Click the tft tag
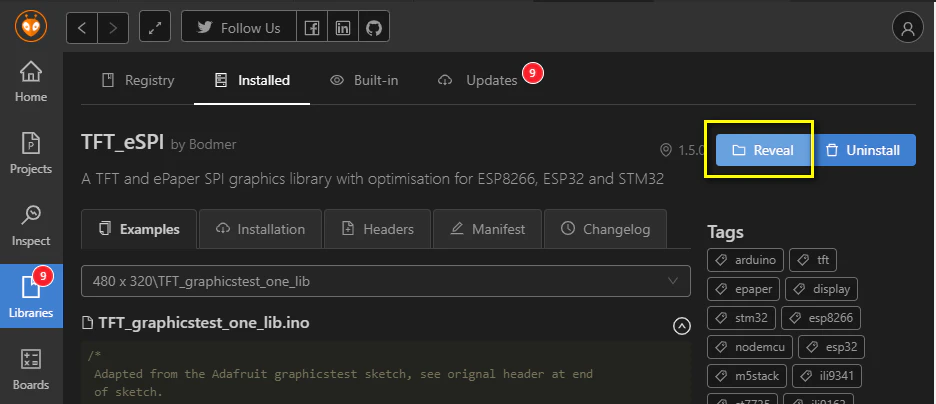The height and width of the screenshot is (404, 936). click(x=812, y=260)
